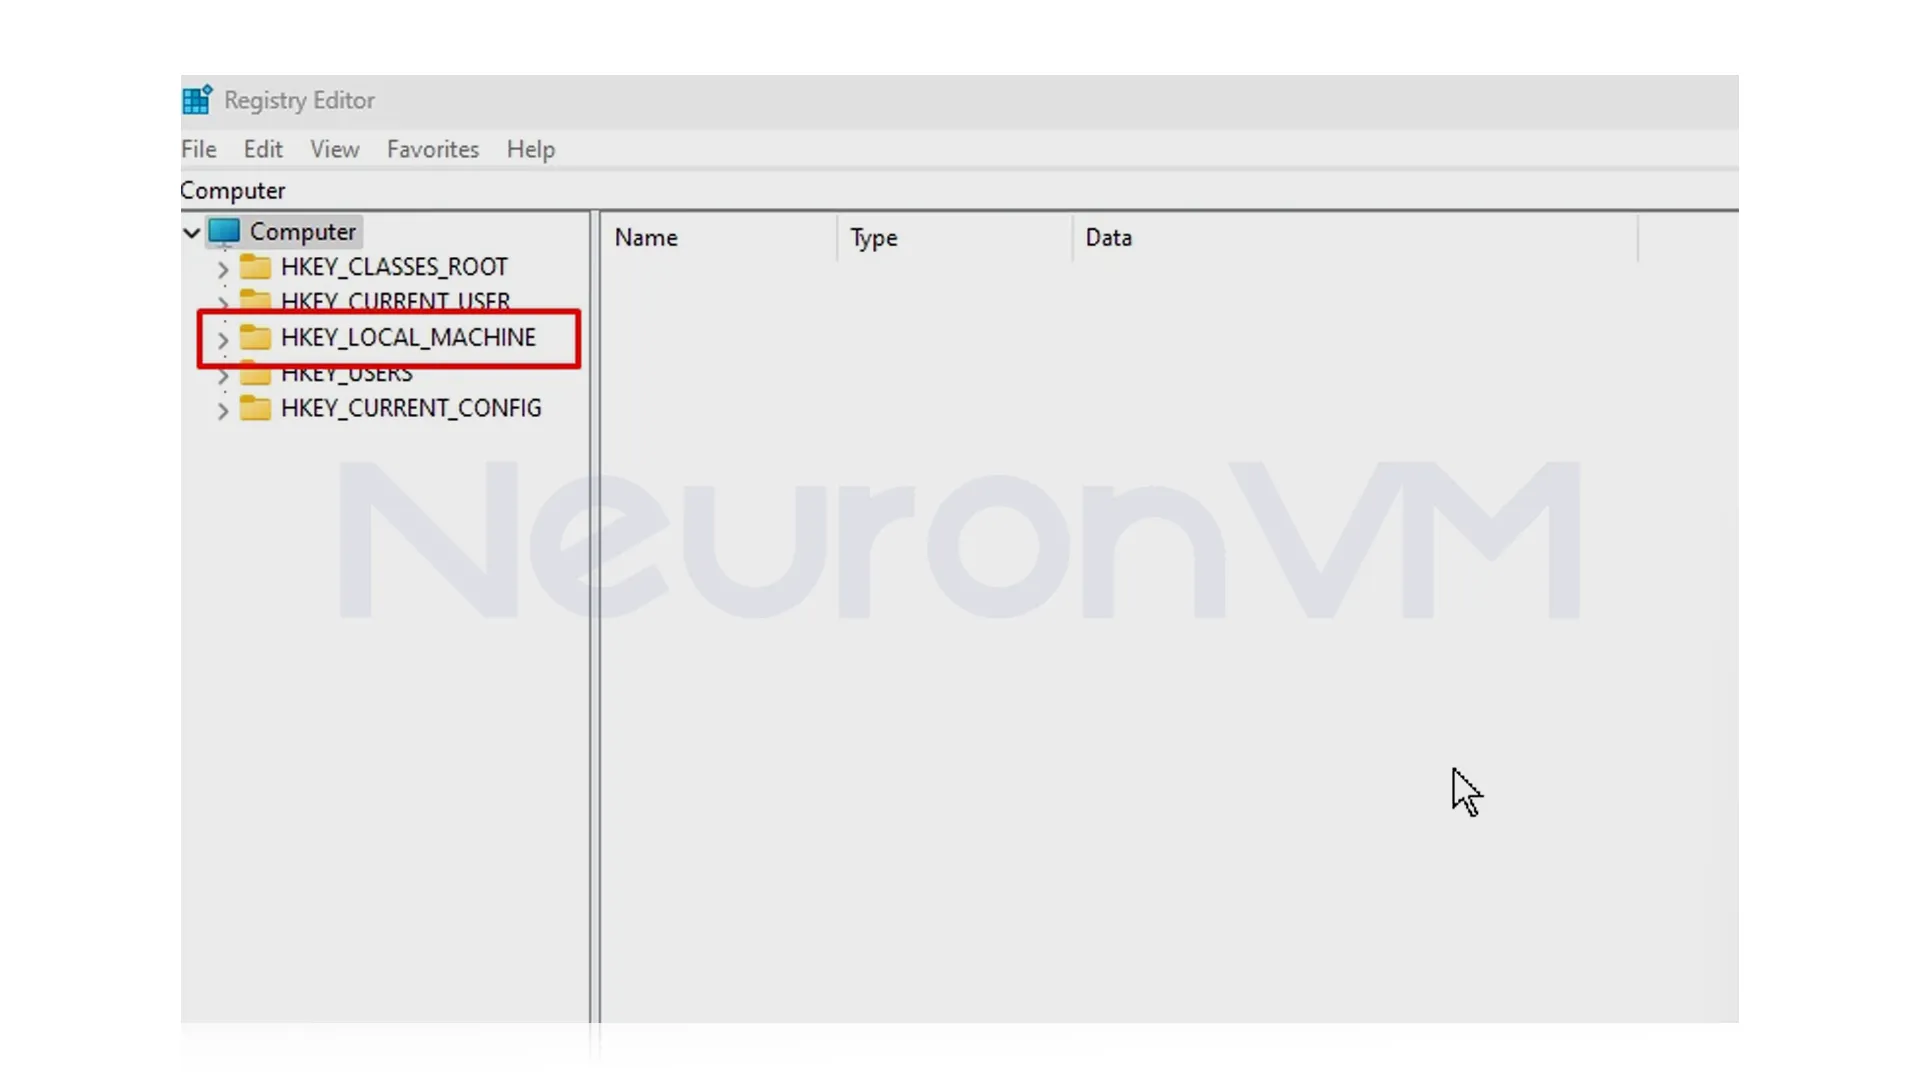Click the Computer monitor icon
Viewport: 1920px width, 1080px height.
point(224,232)
